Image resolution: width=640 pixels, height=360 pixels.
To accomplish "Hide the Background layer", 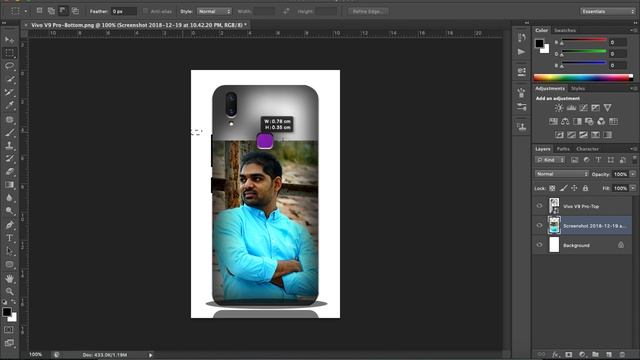I will coord(539,245).
